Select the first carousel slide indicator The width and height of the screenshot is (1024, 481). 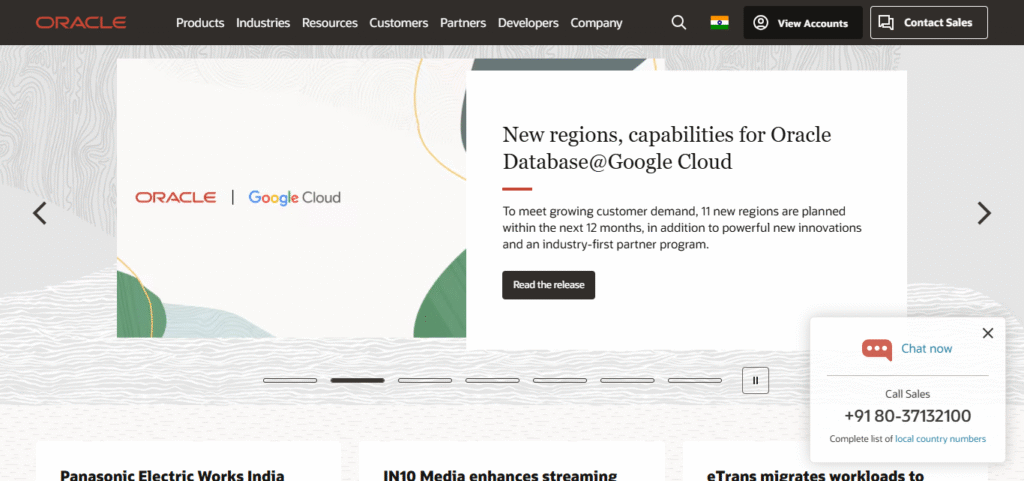pyautogui.click(x=290, y=380)
